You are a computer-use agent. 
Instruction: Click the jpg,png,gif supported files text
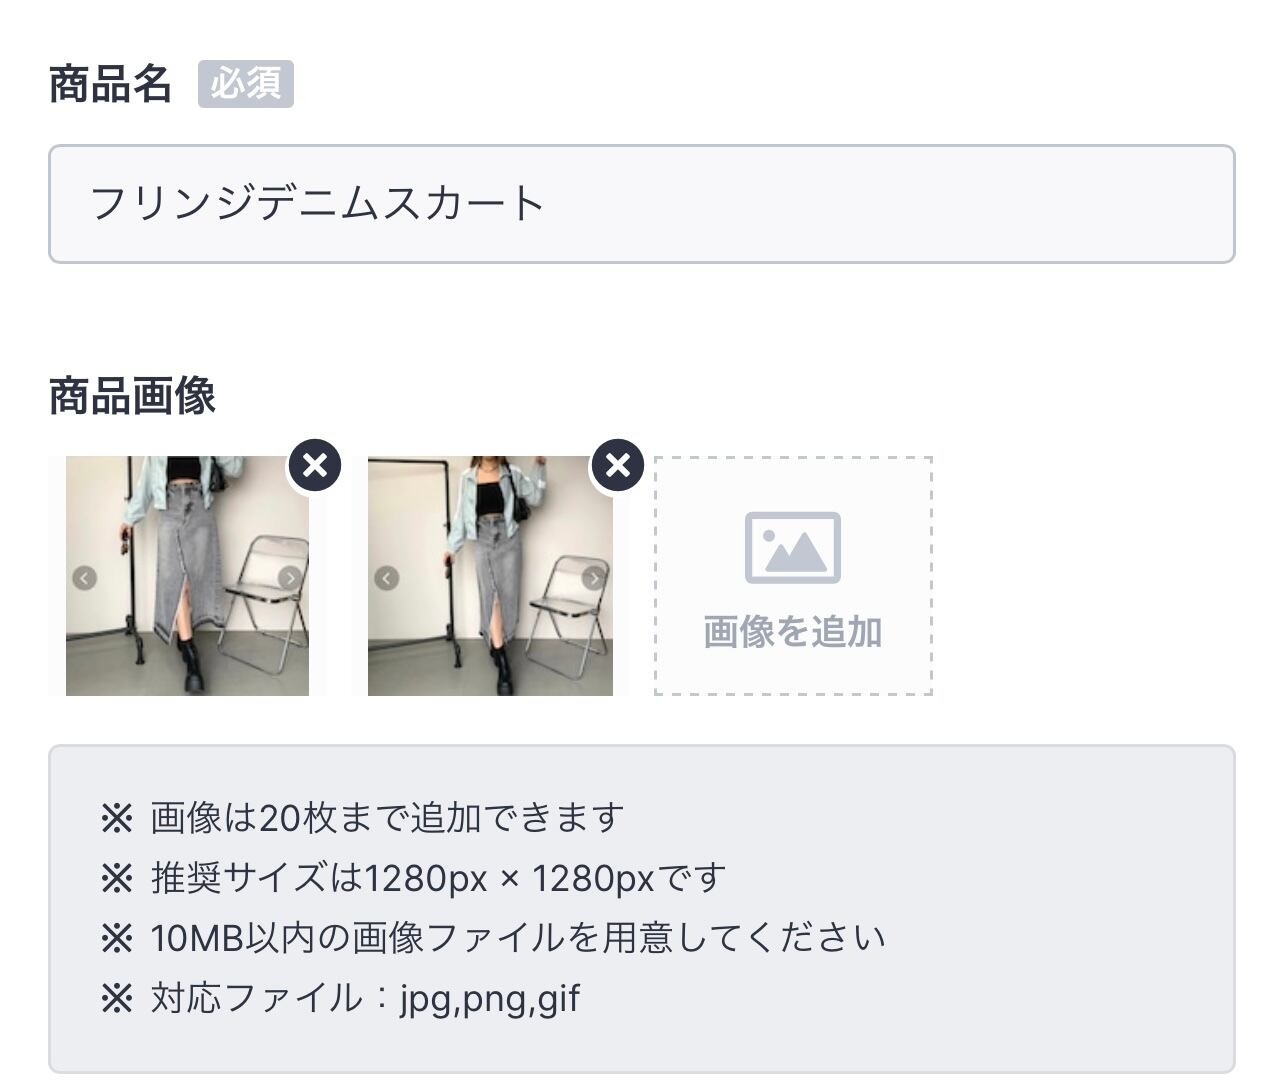click(x=490, y=999)
